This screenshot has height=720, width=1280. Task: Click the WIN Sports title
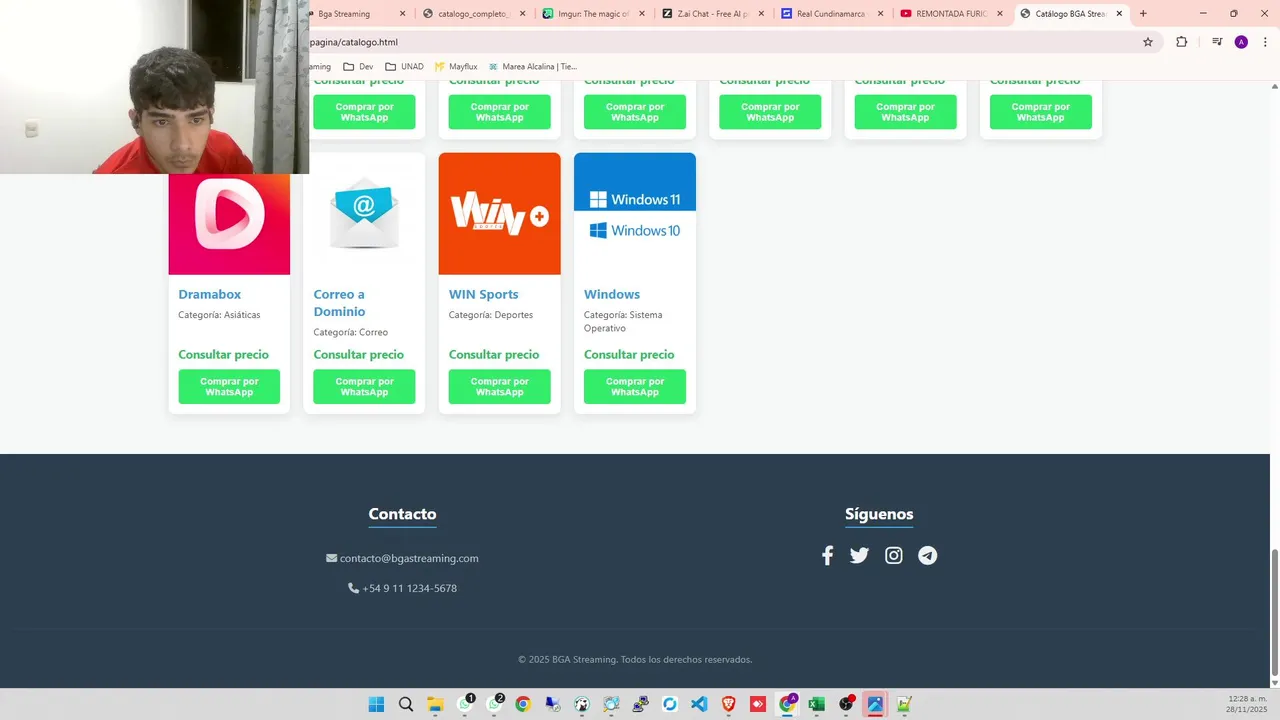(483, 294)
